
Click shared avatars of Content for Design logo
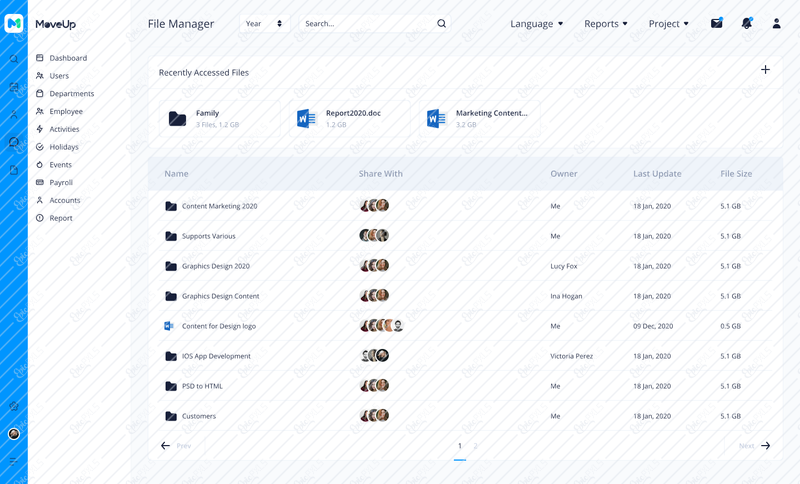[382, 325]
